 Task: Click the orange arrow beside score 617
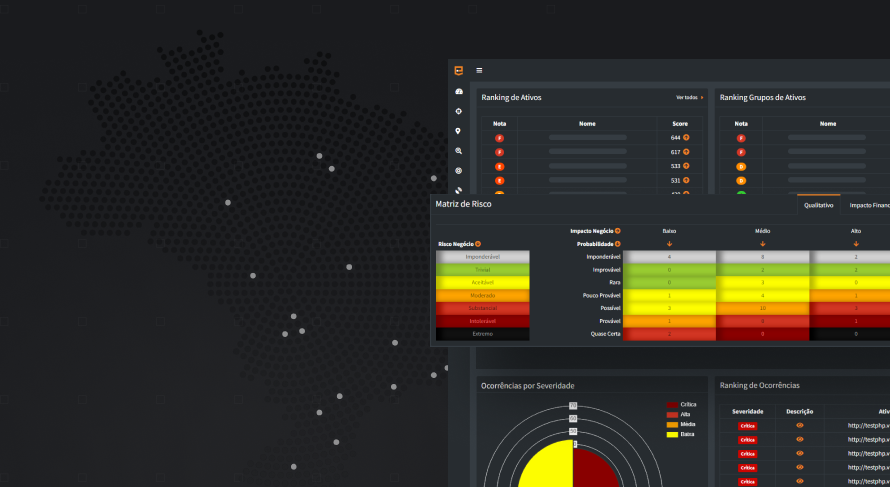(686, 151)
